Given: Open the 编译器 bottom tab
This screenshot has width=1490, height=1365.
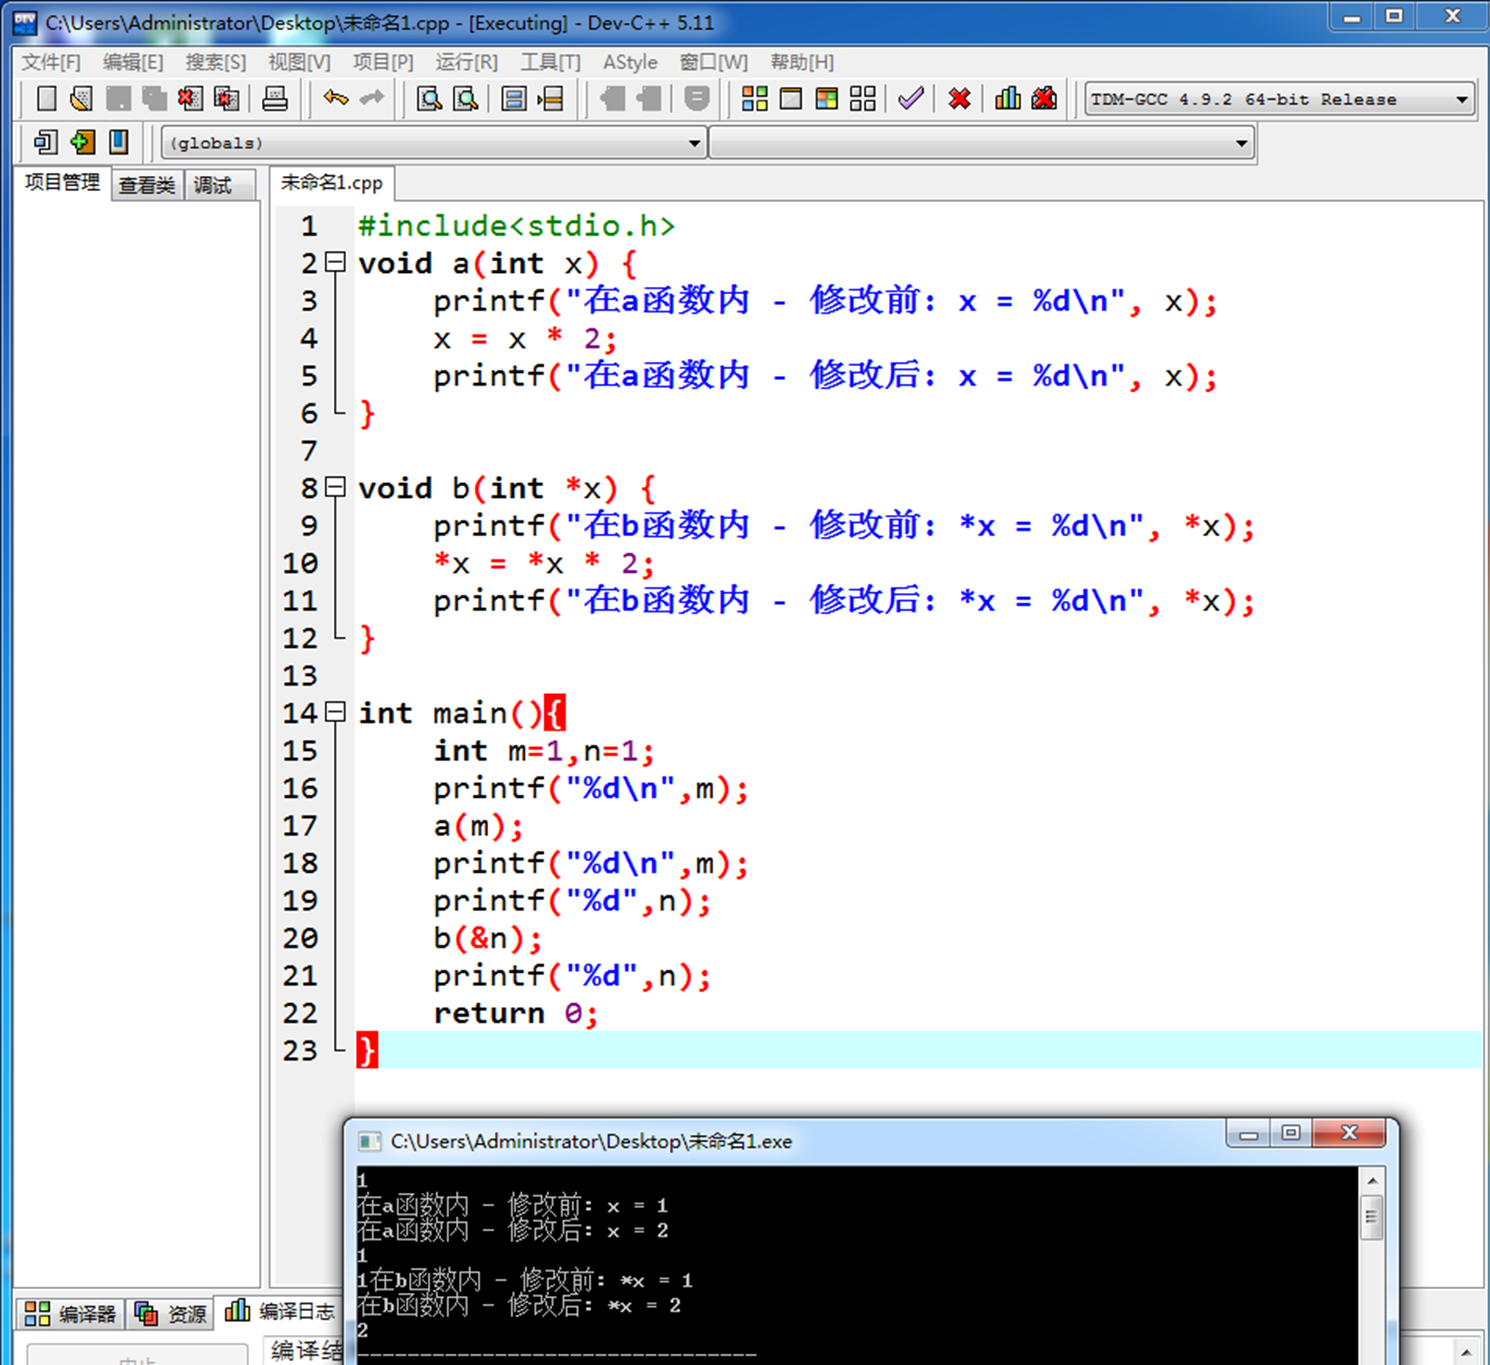Looking at the screenshot, I should (71, 1313).
